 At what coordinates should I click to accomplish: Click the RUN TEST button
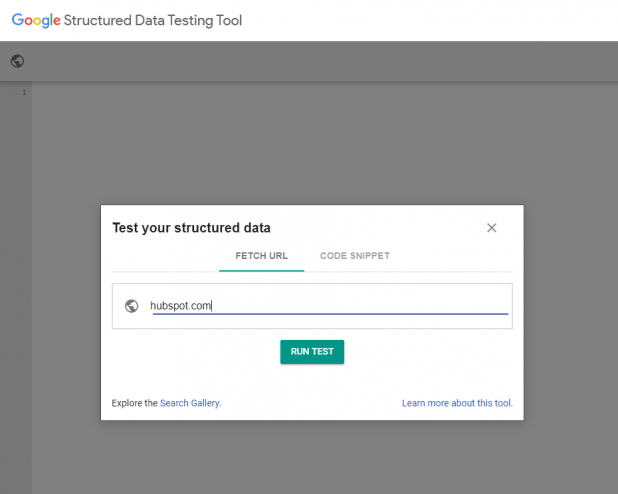point(312,352)
